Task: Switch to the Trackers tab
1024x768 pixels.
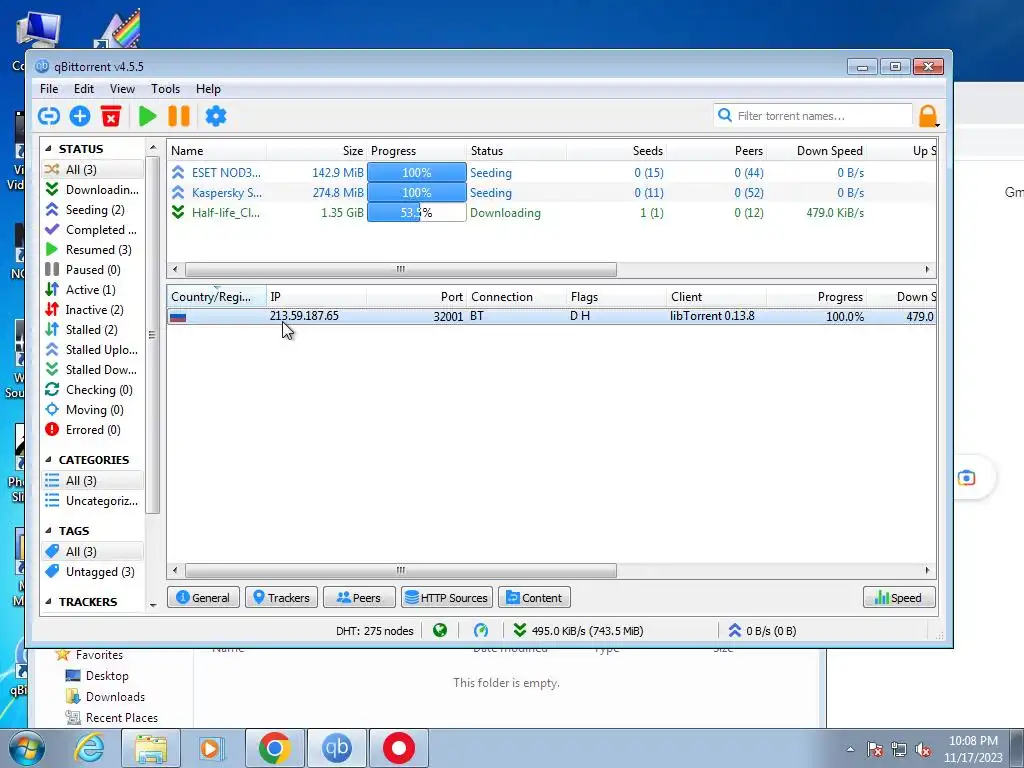Action: (x=281, y=598)
